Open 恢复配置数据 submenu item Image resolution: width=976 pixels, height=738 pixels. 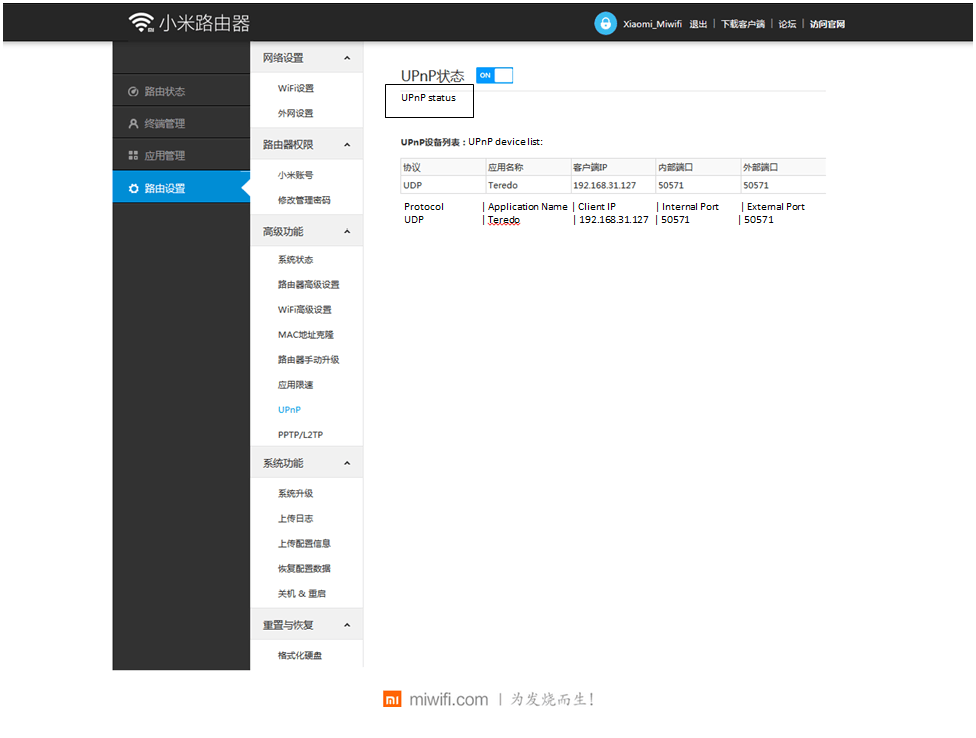pos(304,568)
